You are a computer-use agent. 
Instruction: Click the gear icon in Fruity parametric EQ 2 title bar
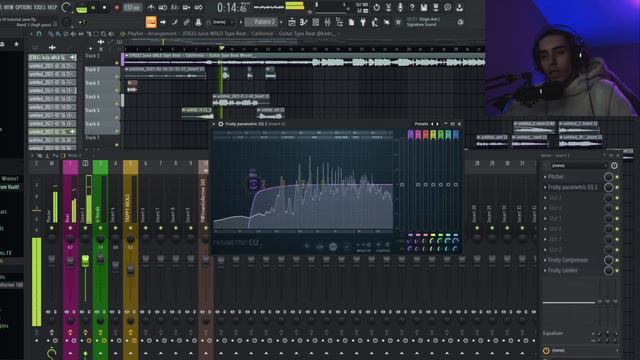221,124
